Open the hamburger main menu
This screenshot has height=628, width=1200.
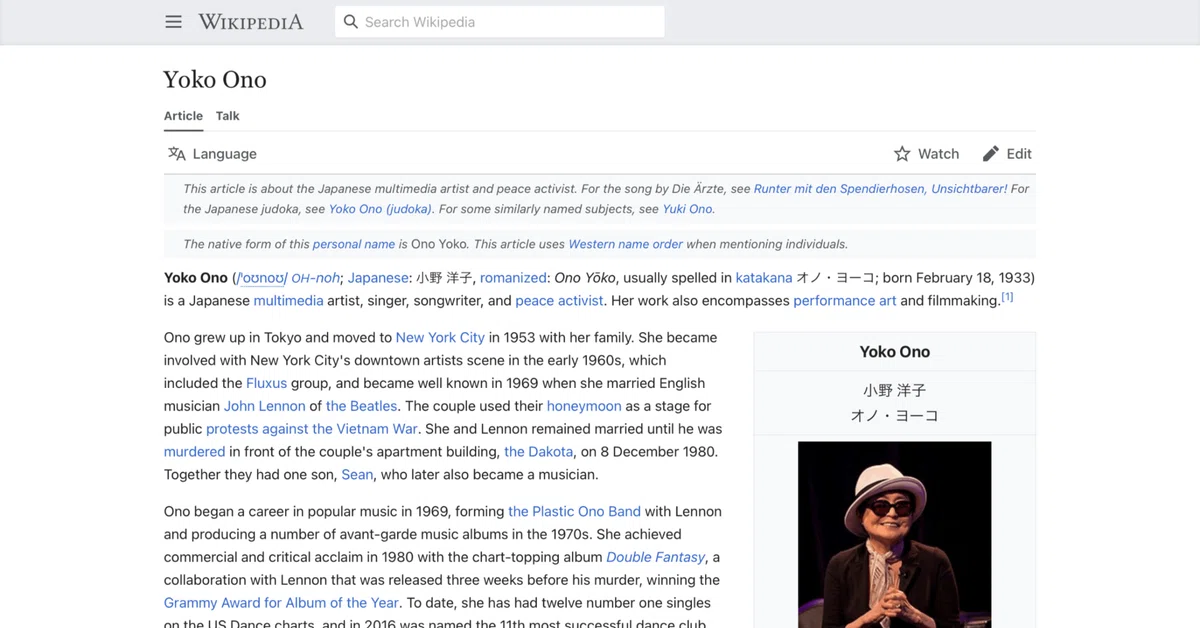(x=174, y=22)
